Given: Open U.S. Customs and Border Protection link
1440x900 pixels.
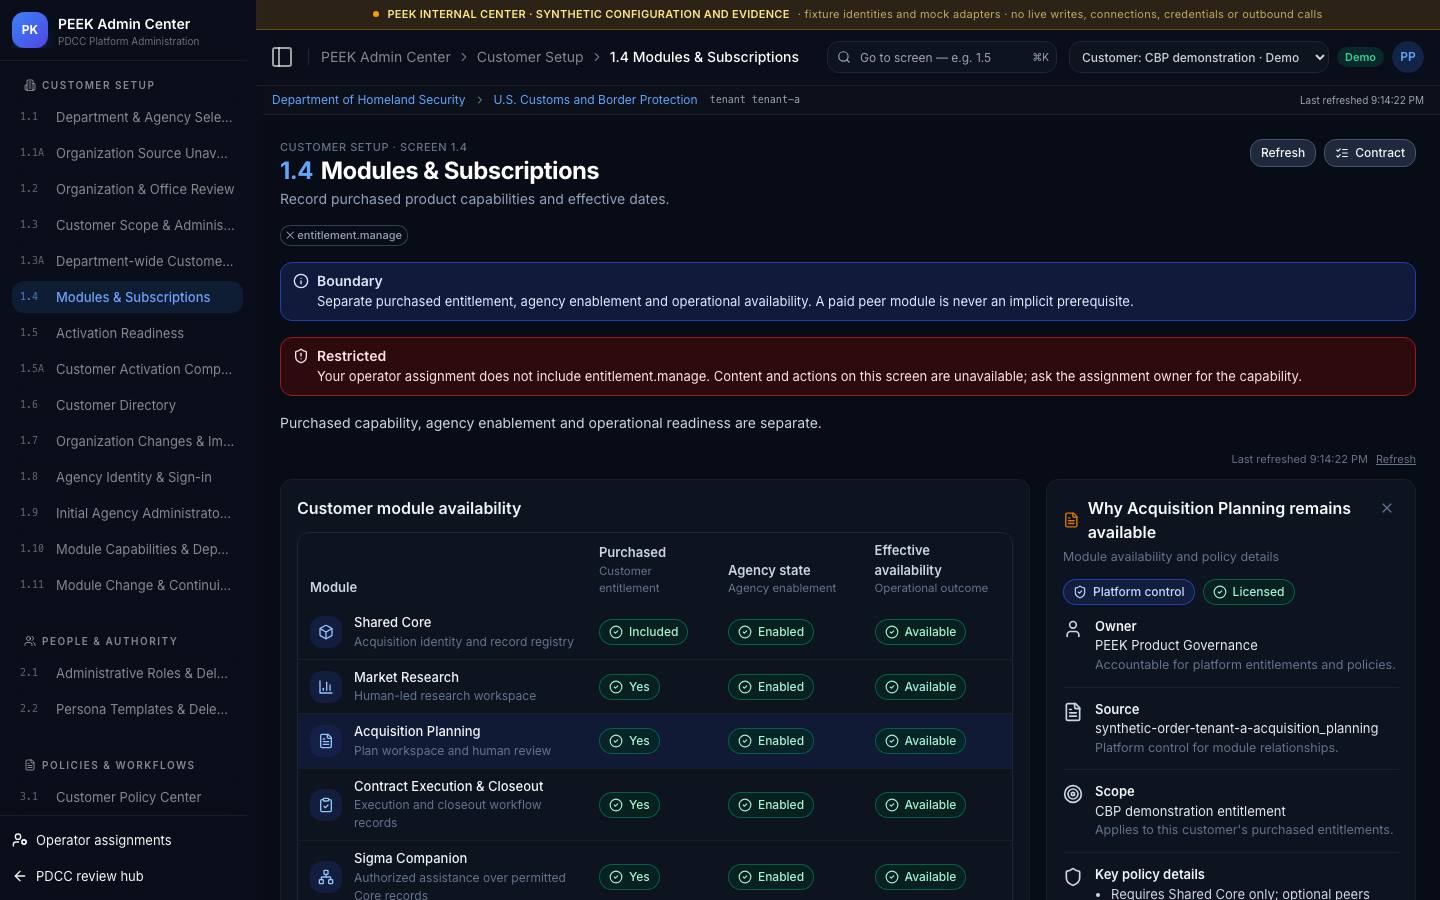Looking at the screenshot, I should click(595, 100).
